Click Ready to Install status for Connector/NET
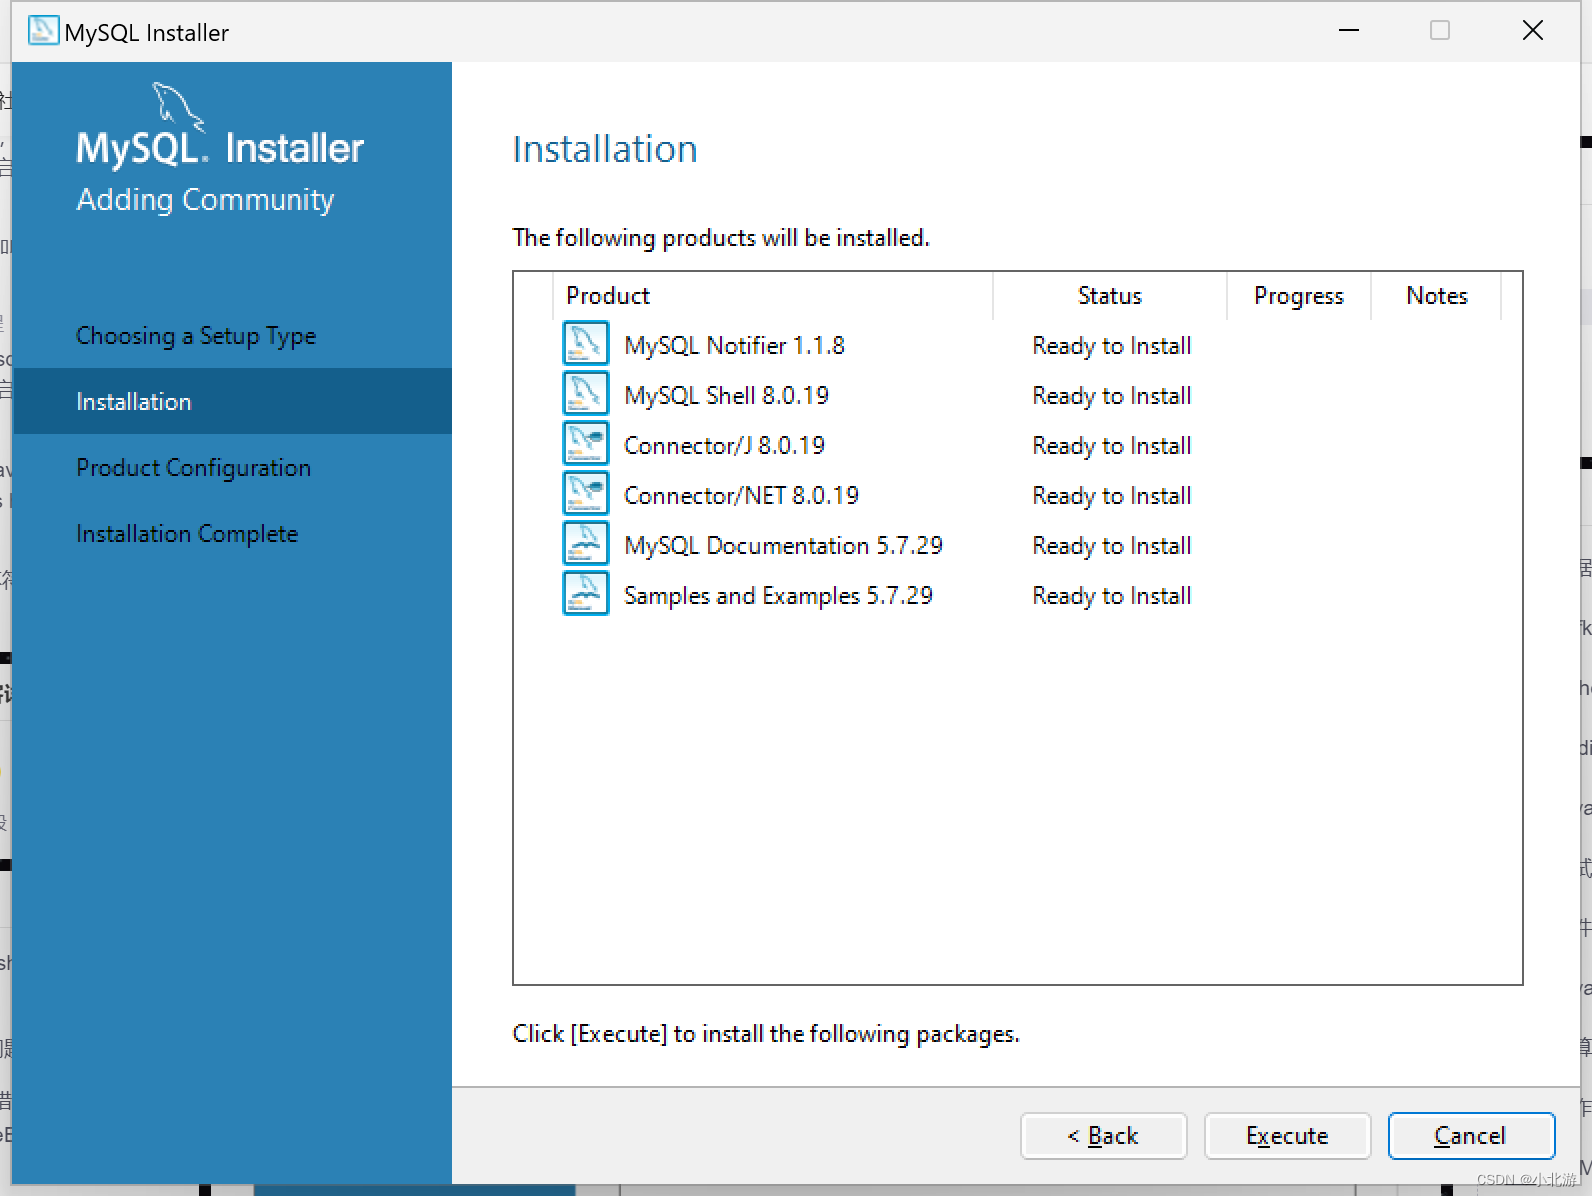This screenshot has height=1196, width=1592. [1112, 496]
